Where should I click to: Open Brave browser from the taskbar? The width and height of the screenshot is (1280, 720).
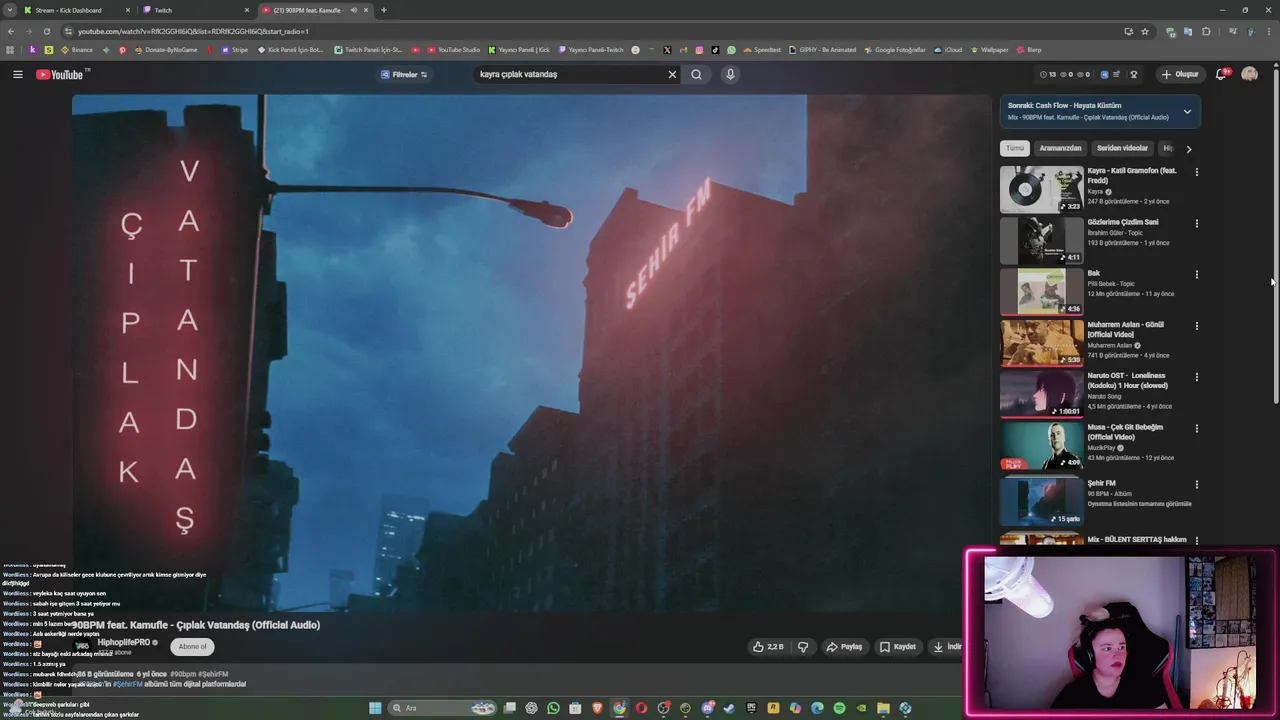point(597,708)
